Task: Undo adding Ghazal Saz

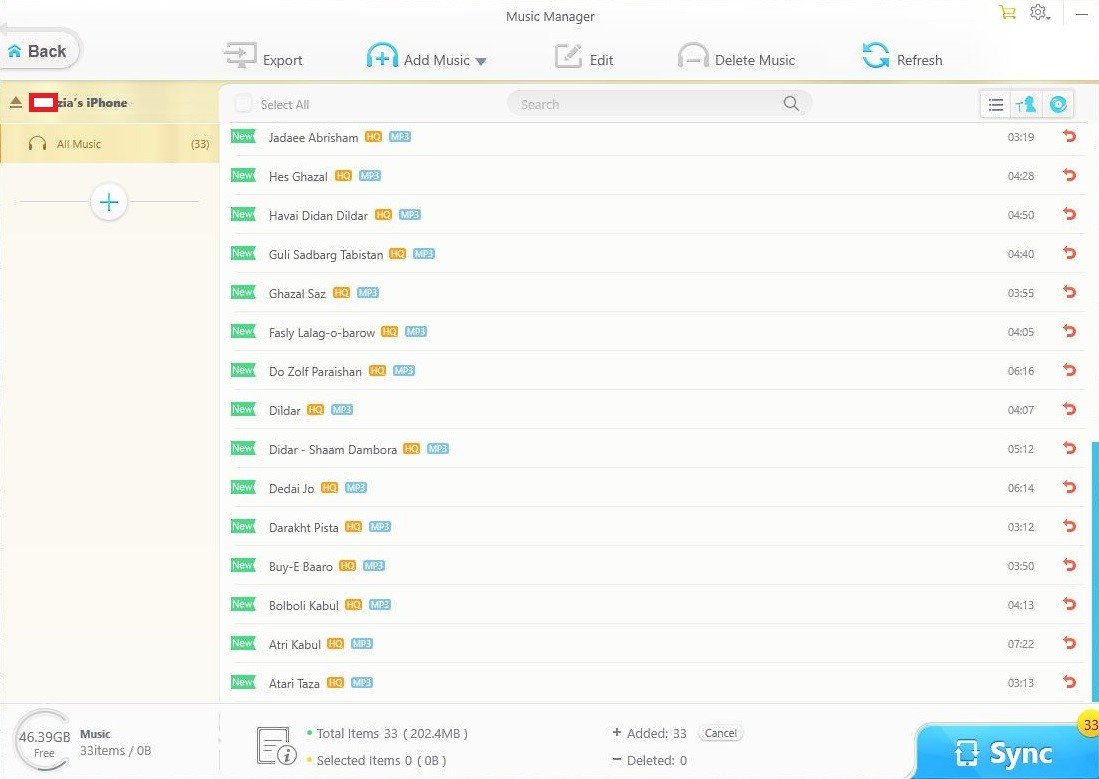Action: (1069, 292)
